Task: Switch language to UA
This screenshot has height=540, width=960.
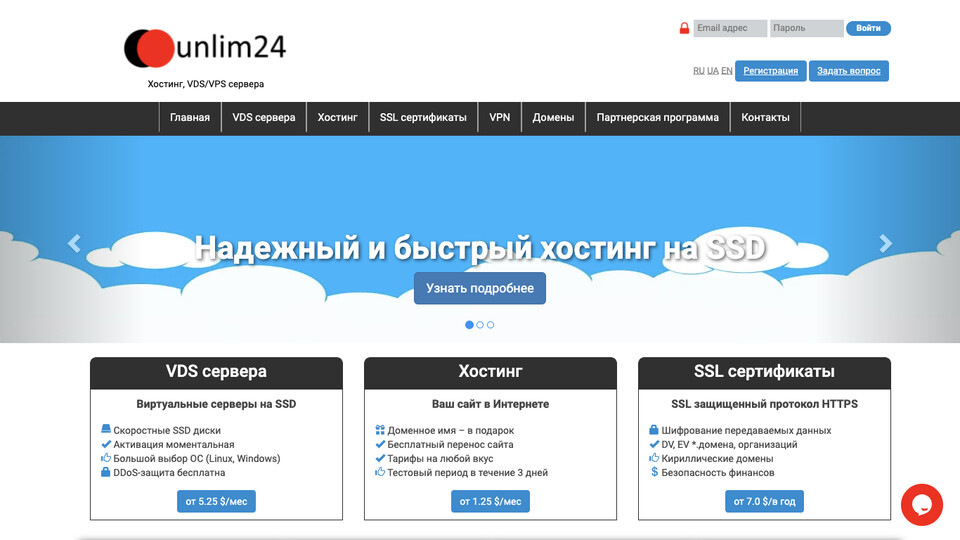Action: [x=713, y=71]
